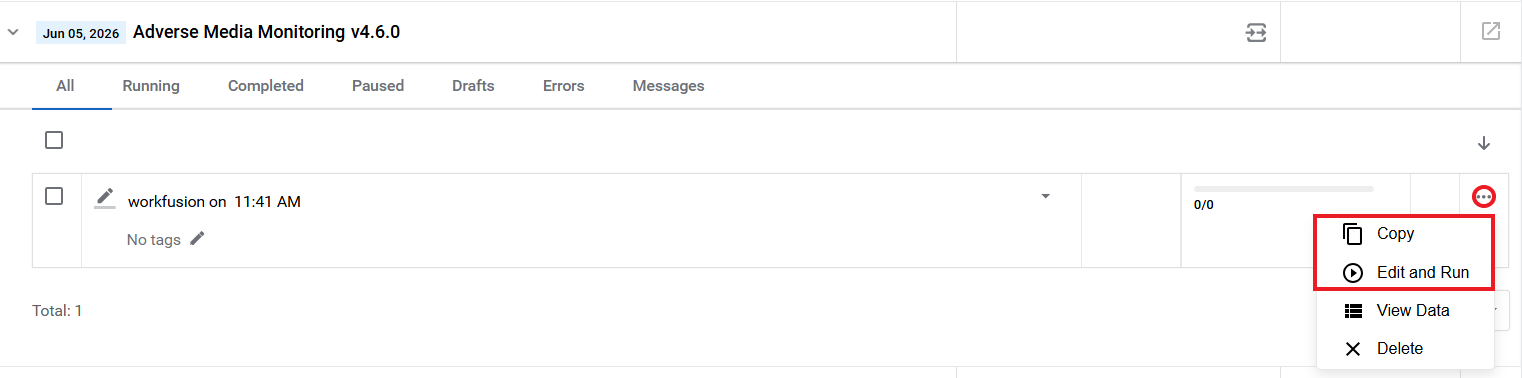Click the View Data list icon
1522x378 pixels.
(x=1353, y=311)
